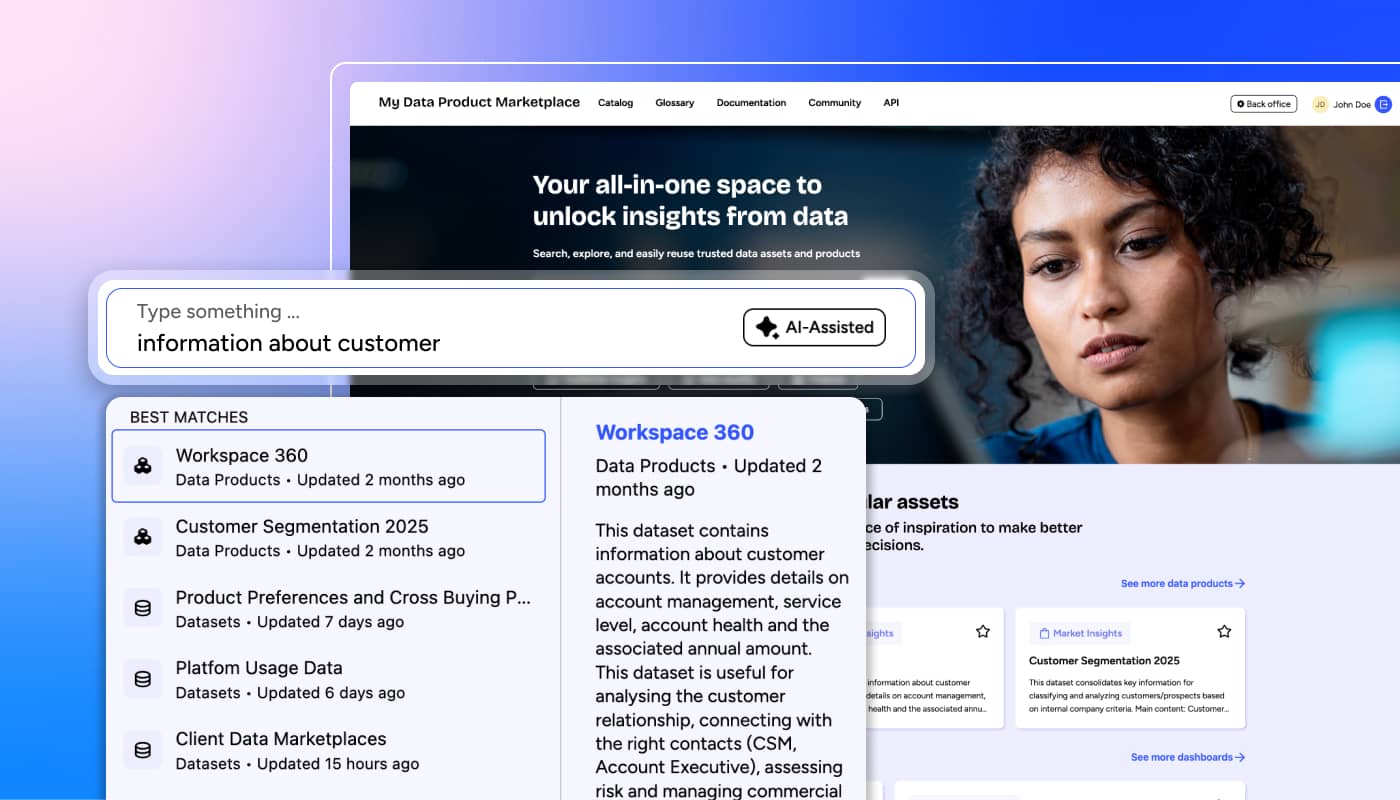This screenshot has height=800, width=1400.
Task: Favorite the Customer Segmentation 2025 card with star
Action: (1224, 631)
